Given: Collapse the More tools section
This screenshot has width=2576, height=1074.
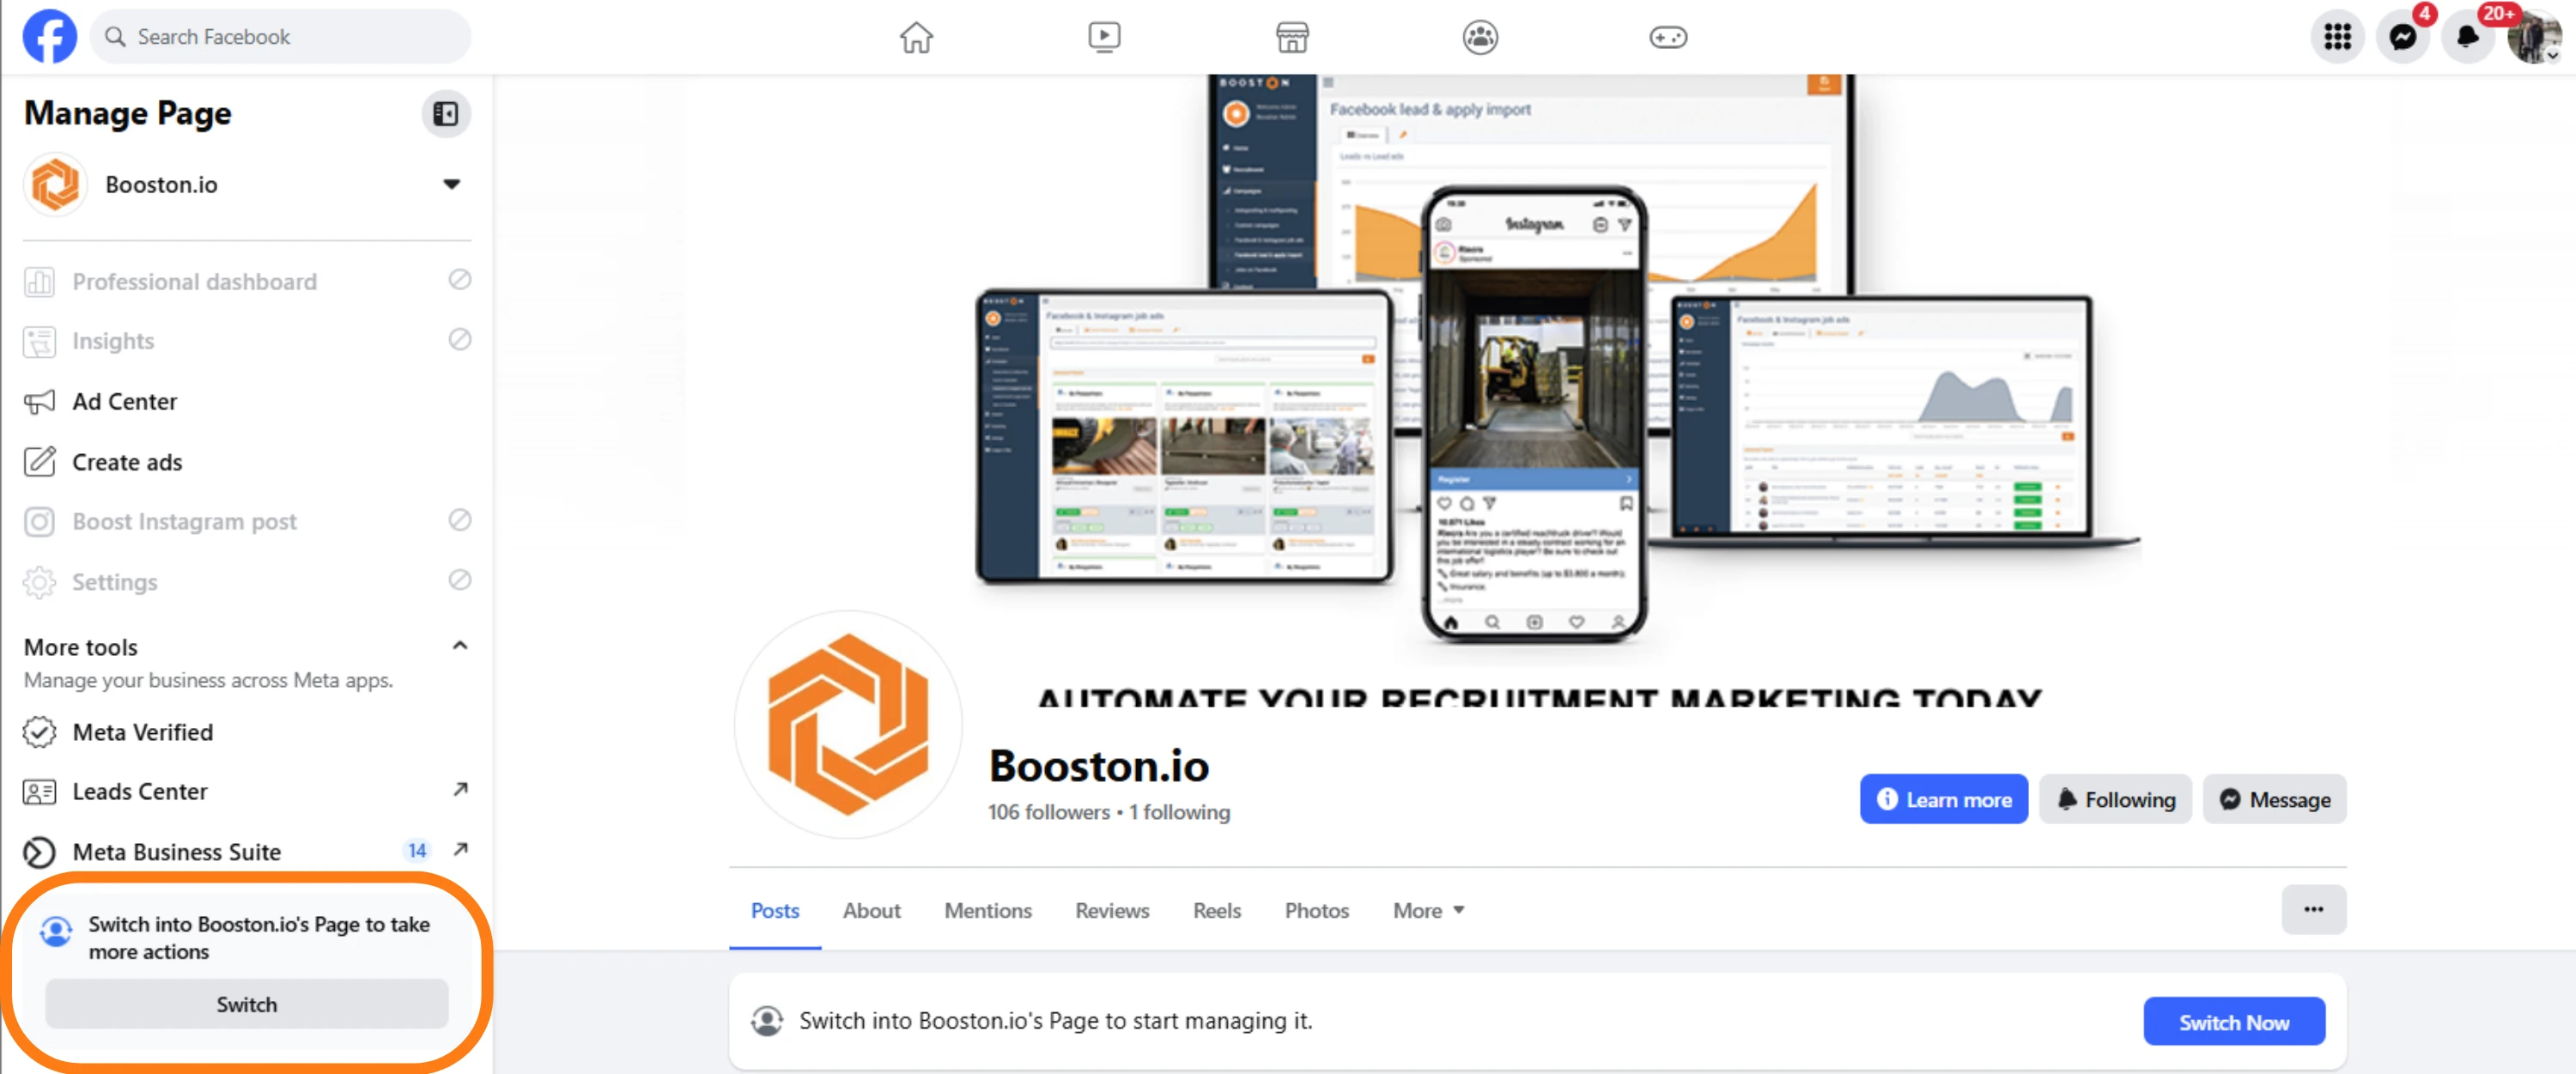Looking at the screenshot, I should (x=459, y=646).
